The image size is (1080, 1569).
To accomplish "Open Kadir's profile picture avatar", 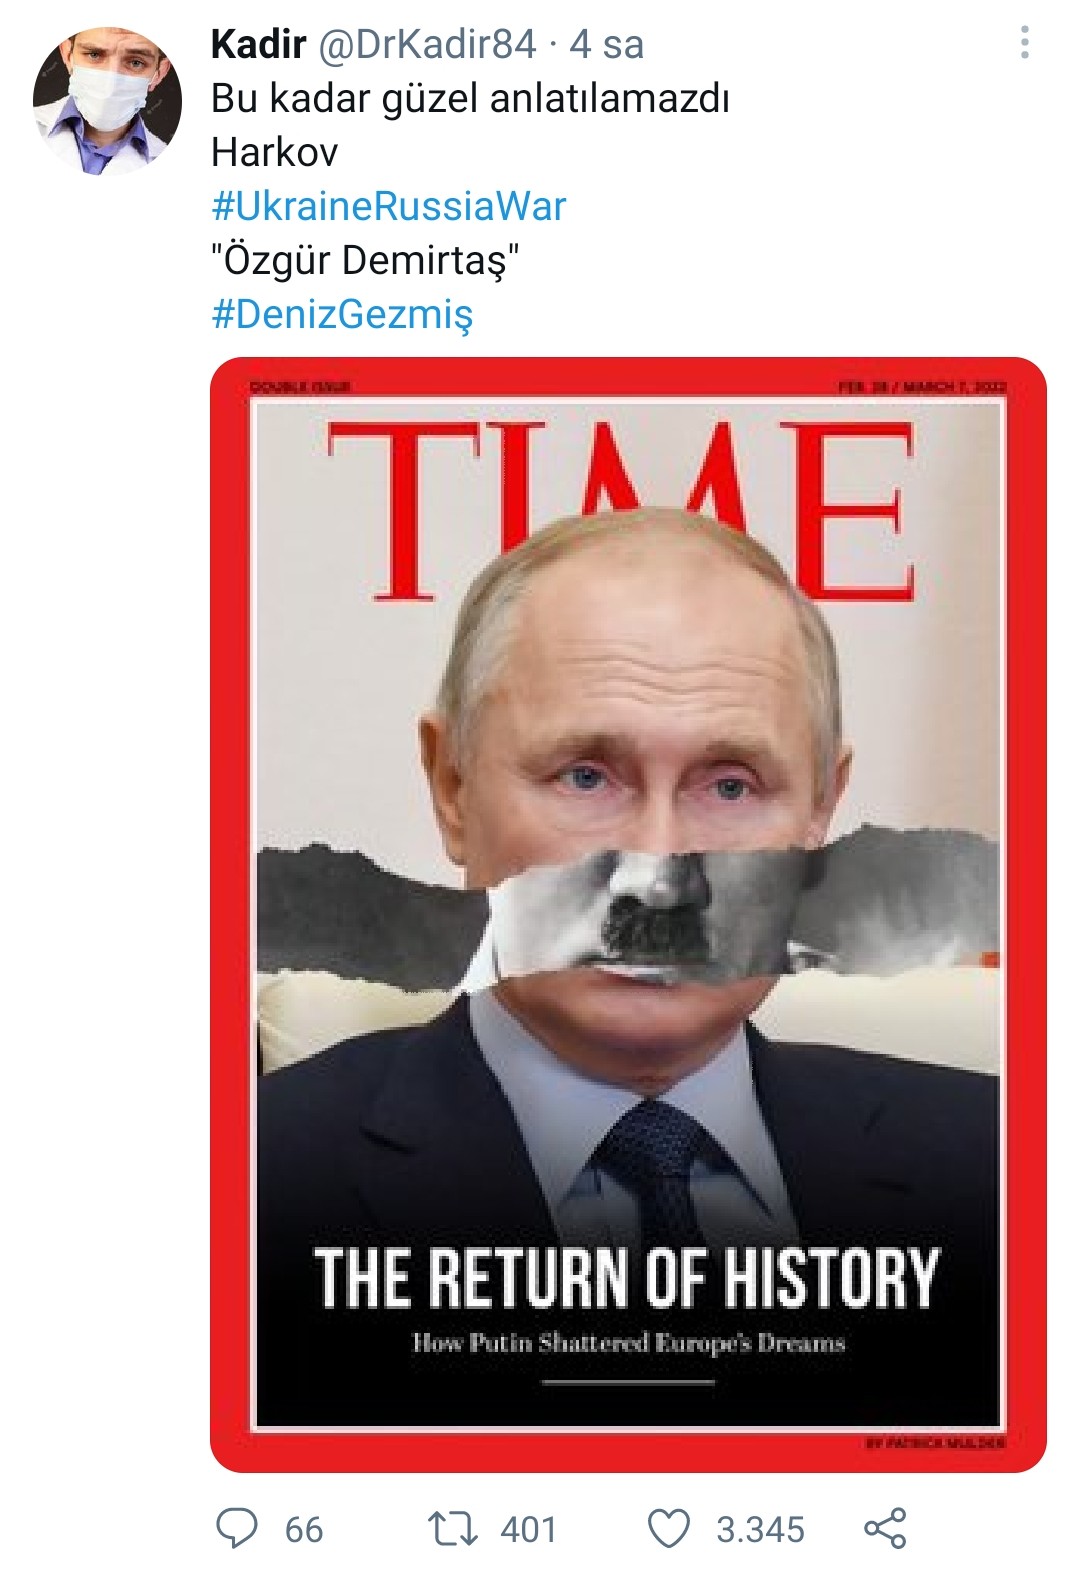I will point(107,101).
